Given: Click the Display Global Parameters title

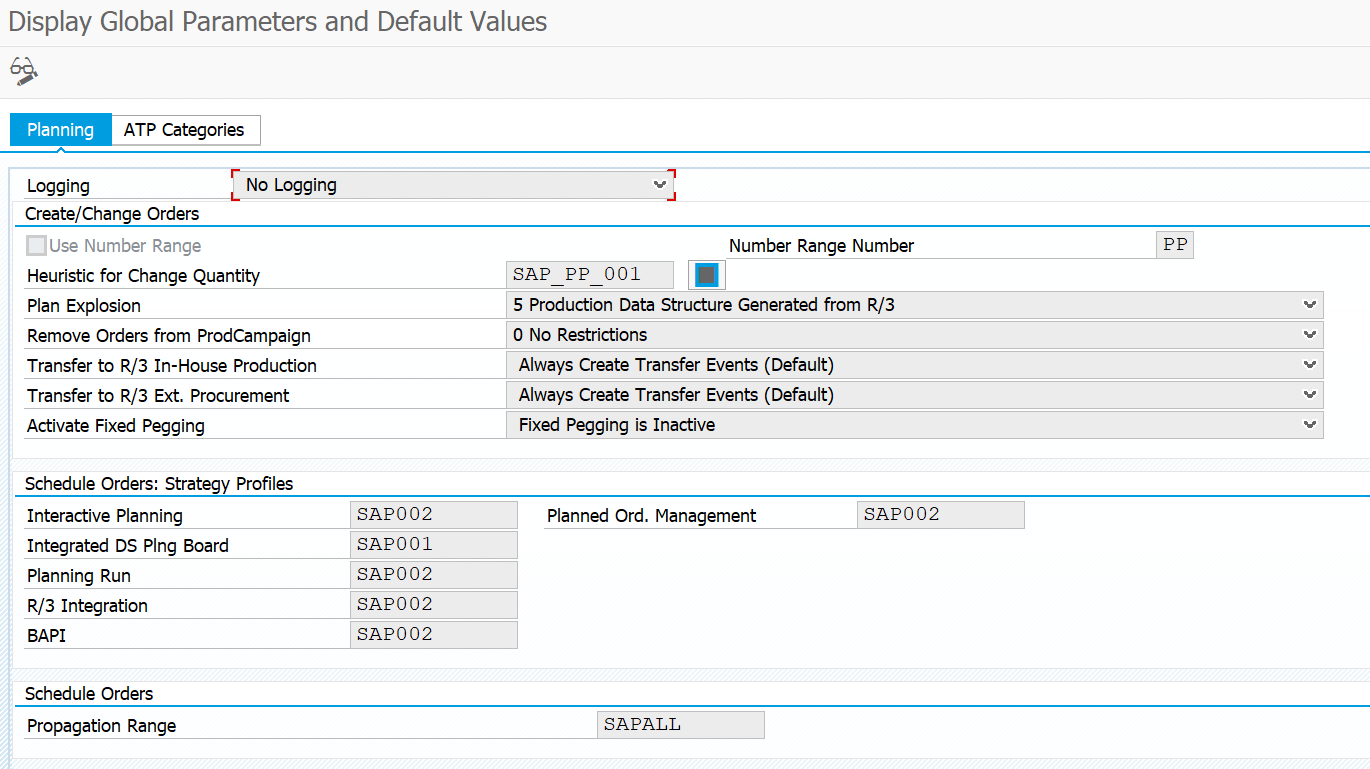Looking at the screenshot, I should coord(278,22).
